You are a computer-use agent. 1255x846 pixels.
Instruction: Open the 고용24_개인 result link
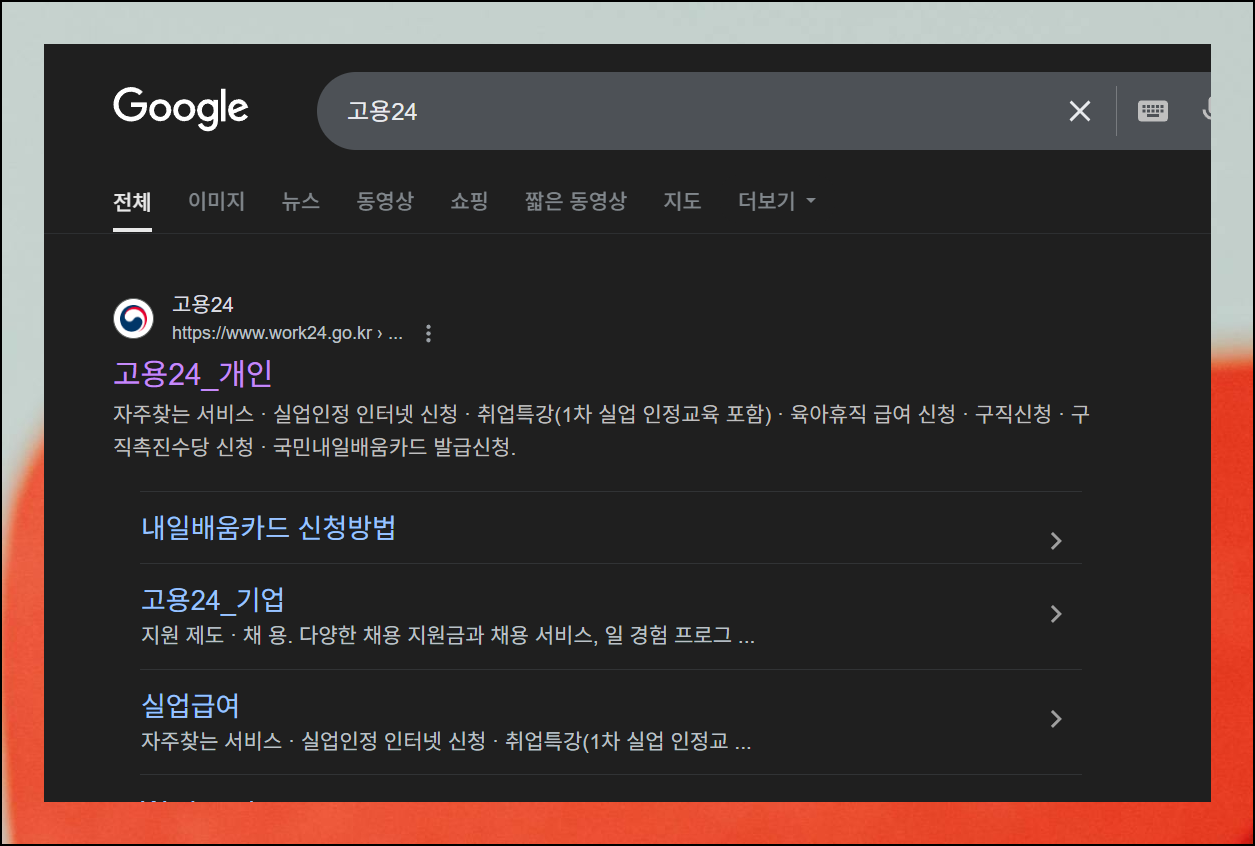point(193,374)
